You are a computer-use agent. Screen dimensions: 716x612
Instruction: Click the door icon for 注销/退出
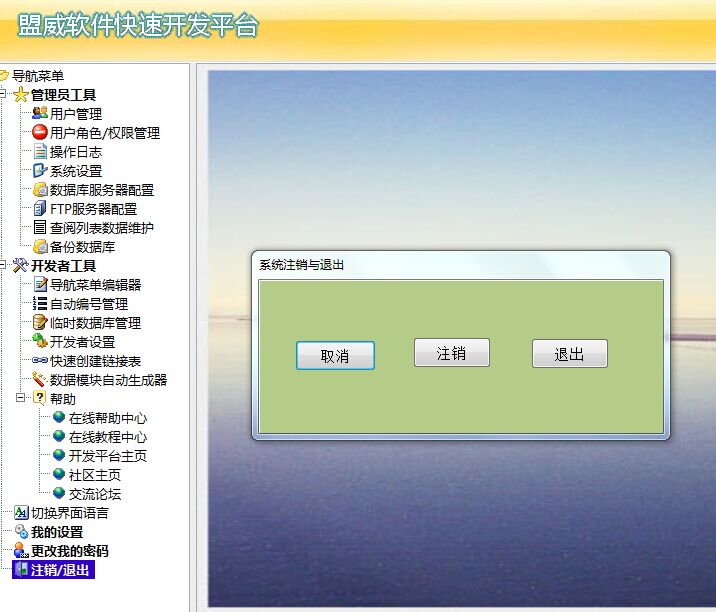coord(21,570)
